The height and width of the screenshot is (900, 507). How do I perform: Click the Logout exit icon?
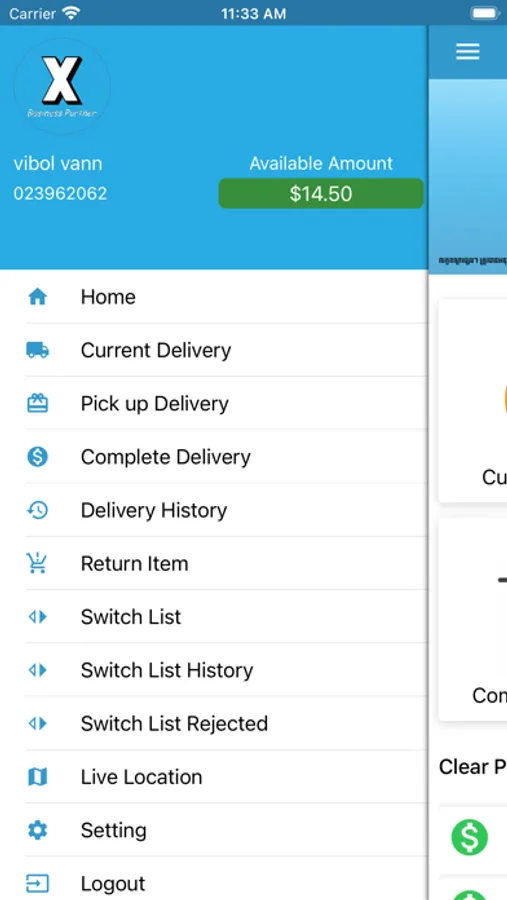tap(38, 883)
